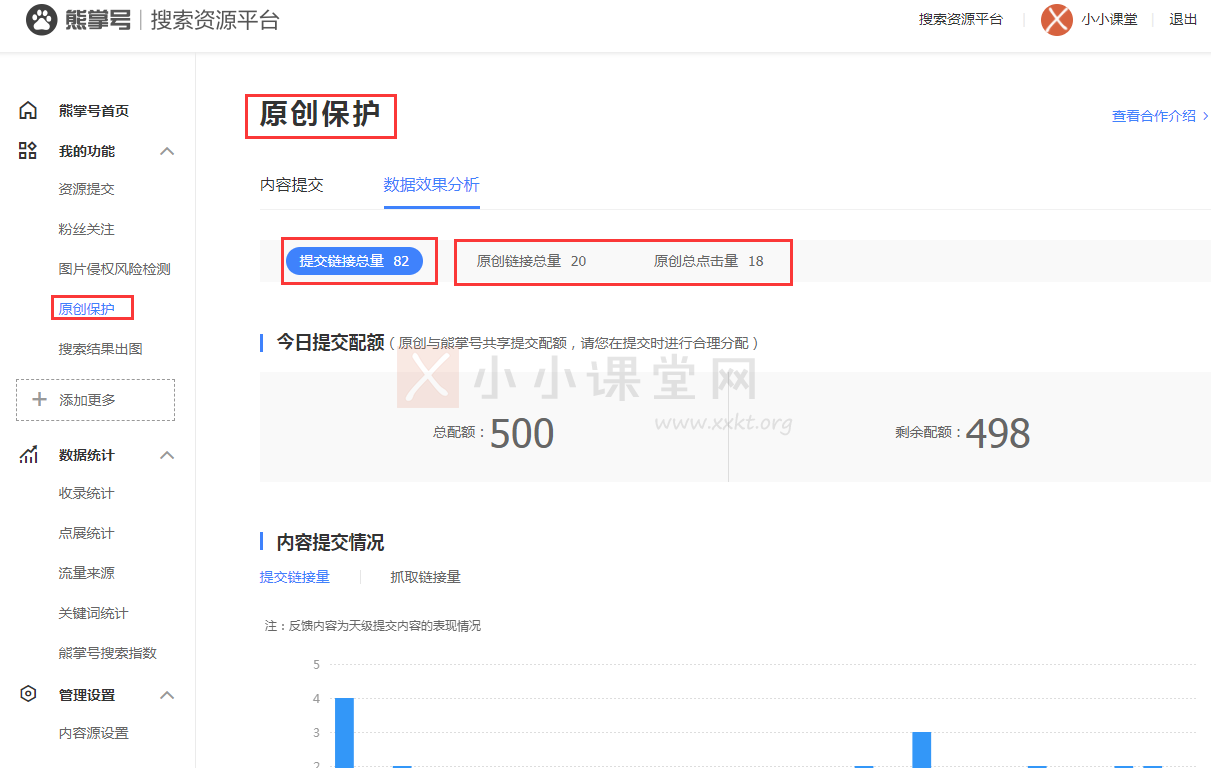Click the 小小课堂 username
This screenshot has width=1211, height=768.
[1109, 19]
